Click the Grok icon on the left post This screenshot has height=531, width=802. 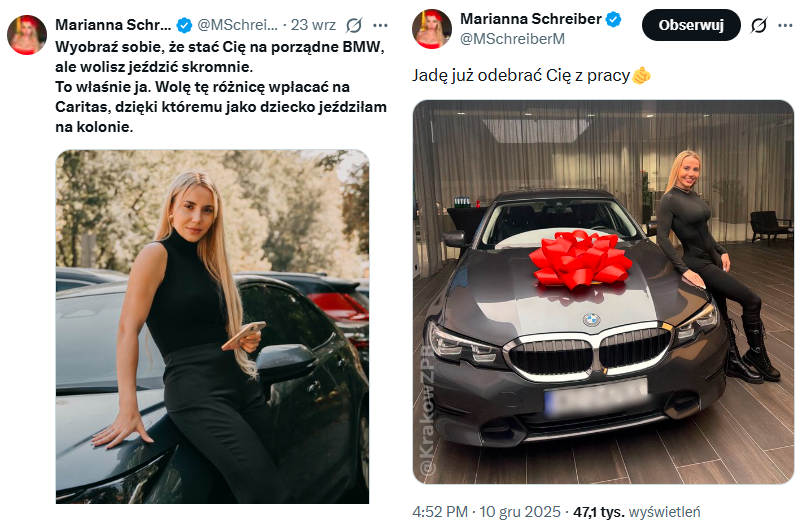pyautogui.click(x=353, y=24)
